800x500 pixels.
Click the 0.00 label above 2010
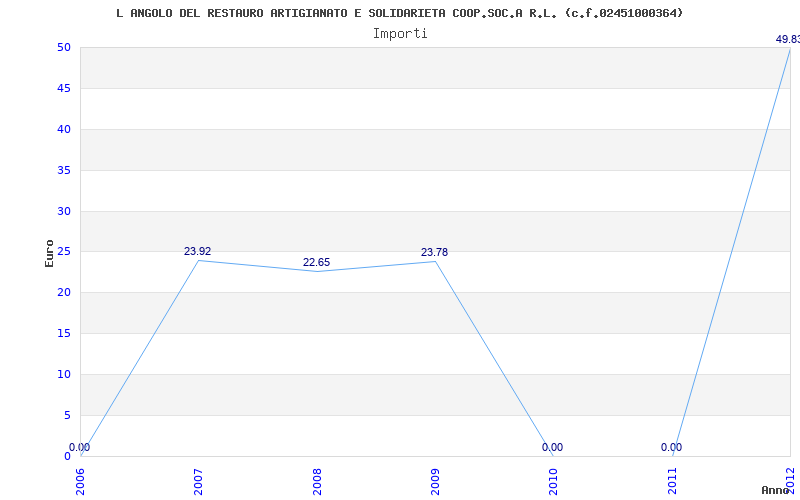(x=553, y=447)
